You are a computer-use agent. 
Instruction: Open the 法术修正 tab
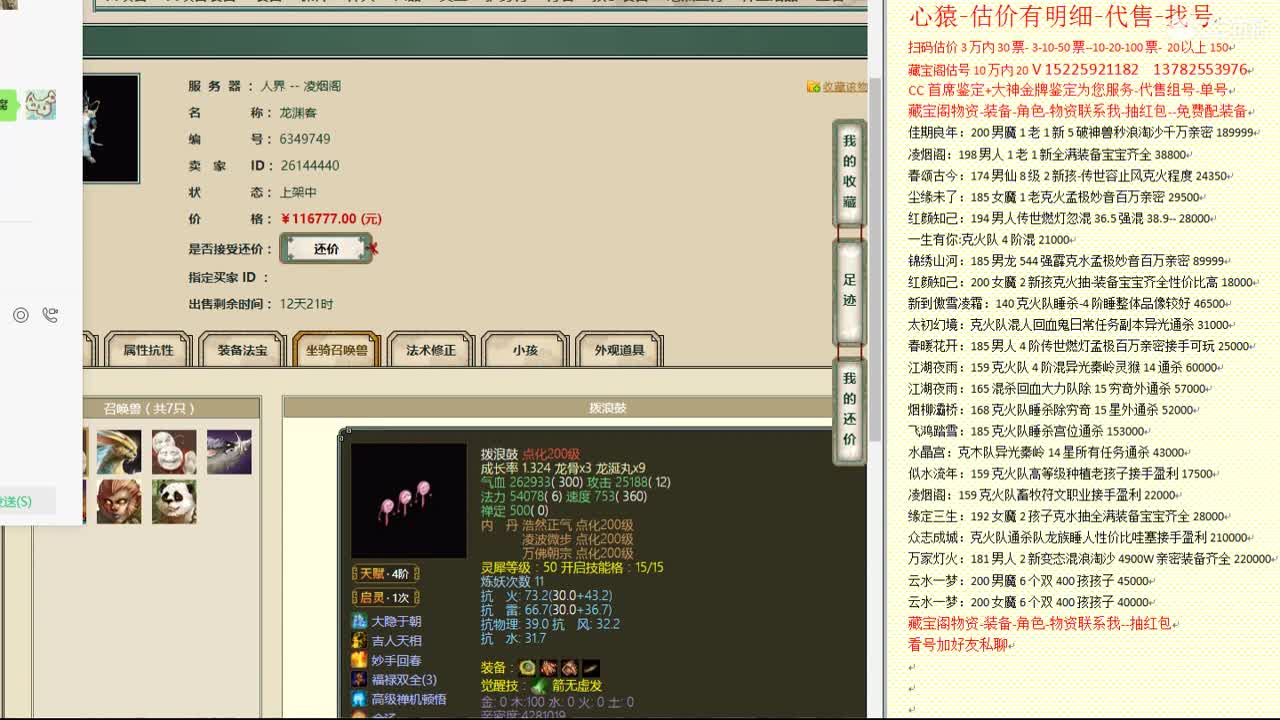tap(431, 350)
